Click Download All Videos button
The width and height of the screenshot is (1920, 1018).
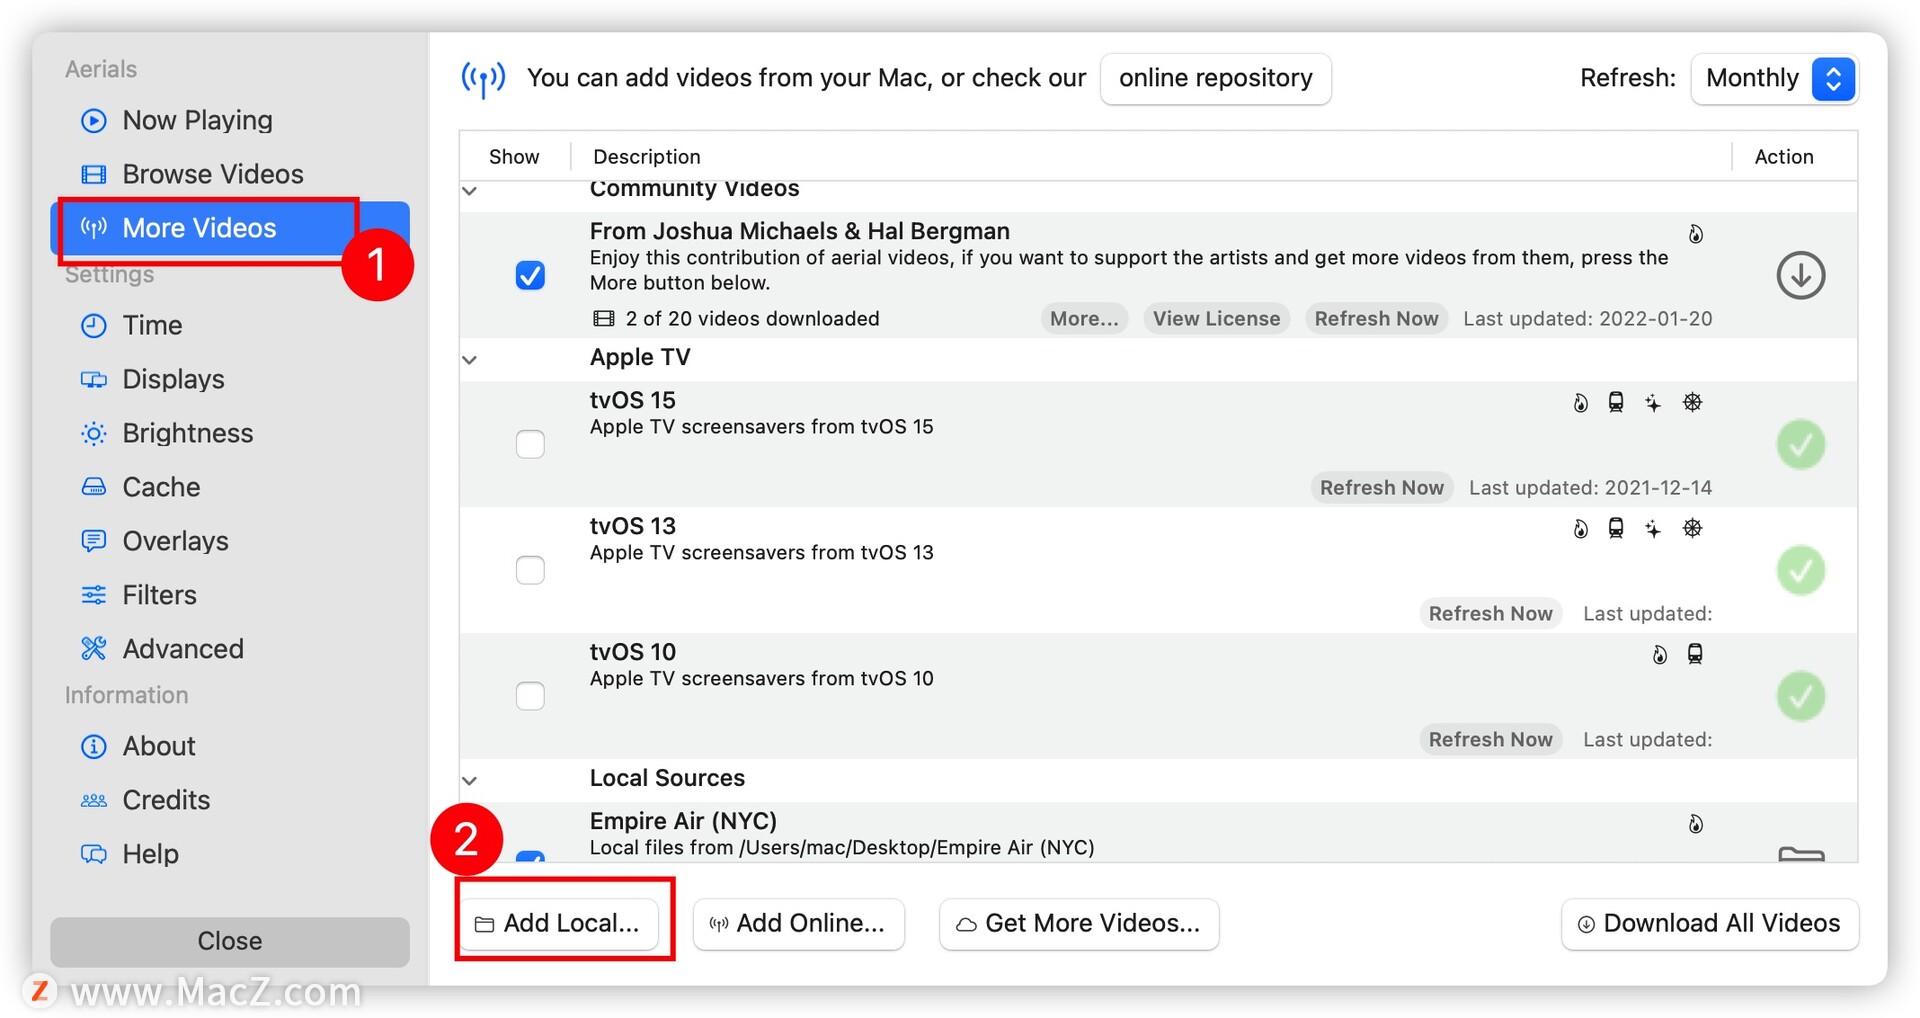click(1710, 924)
